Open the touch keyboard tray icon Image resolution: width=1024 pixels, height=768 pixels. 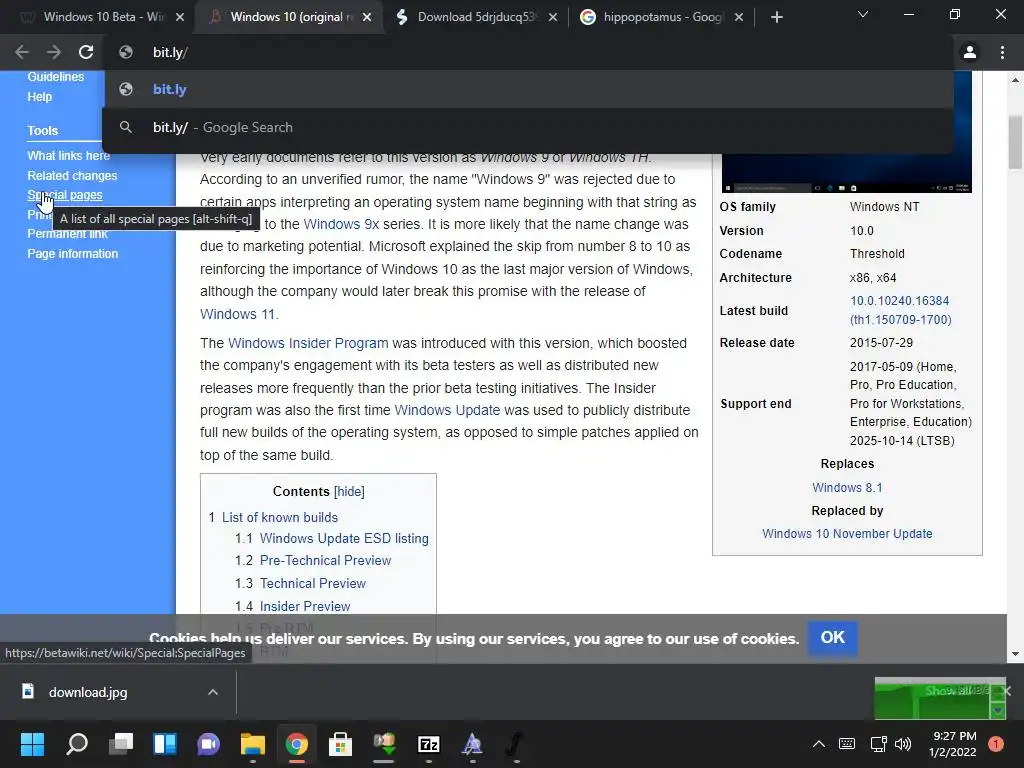846,744
